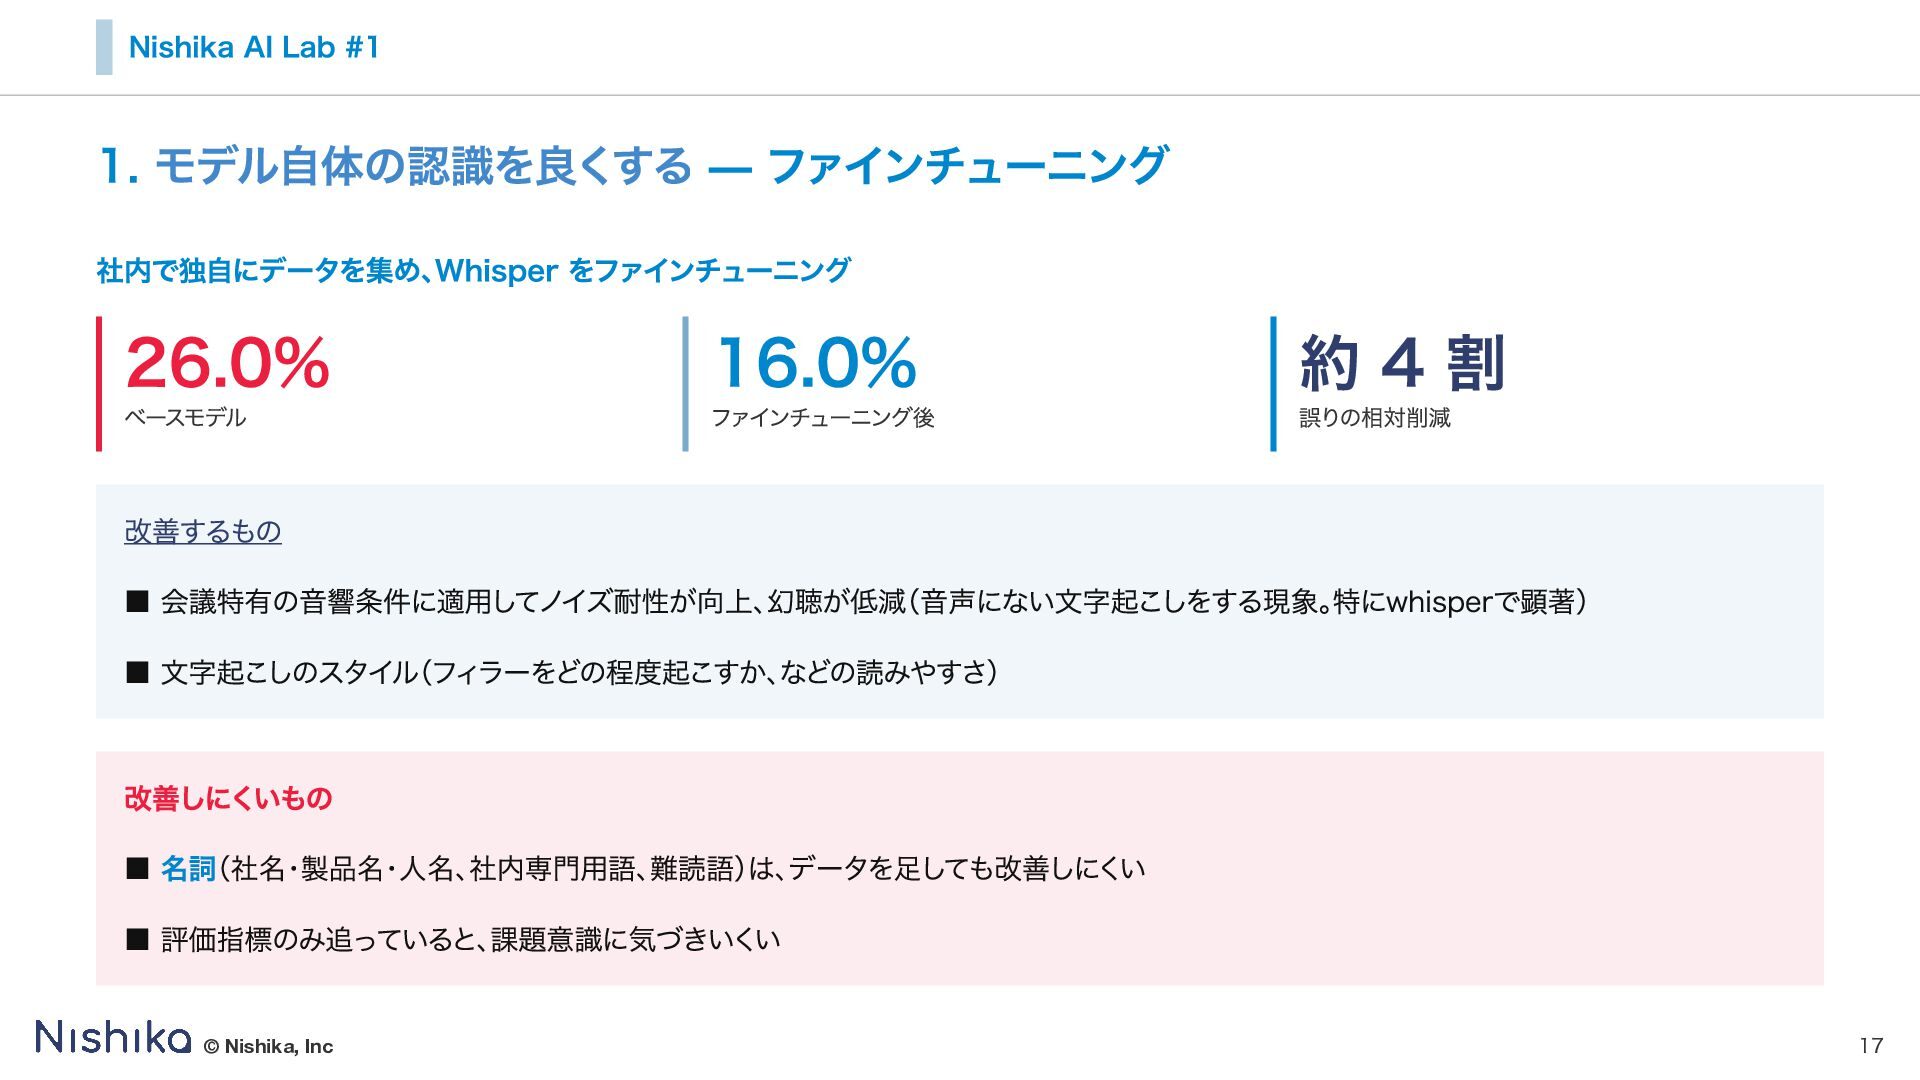Click the light-blue bar beside Nishika AI Lab #1

[104, 47]
